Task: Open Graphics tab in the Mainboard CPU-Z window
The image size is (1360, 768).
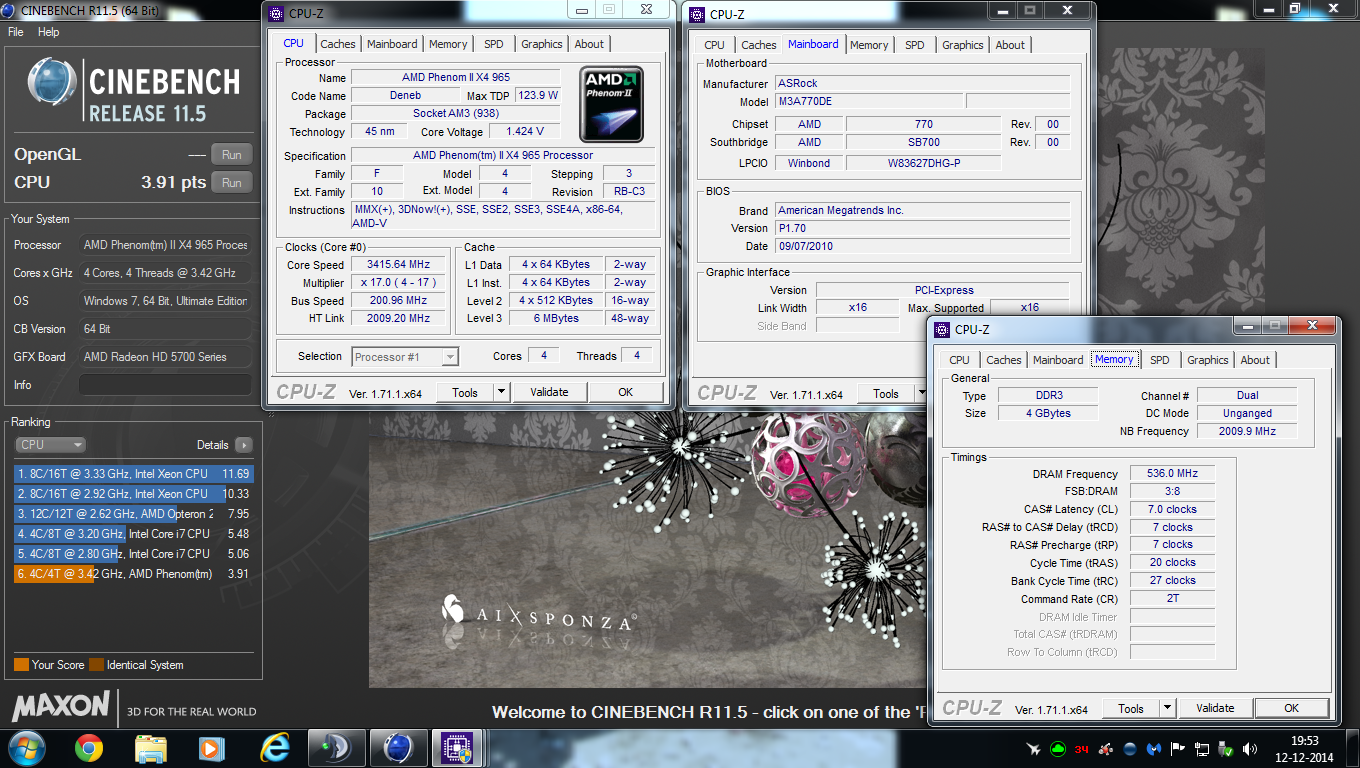Action: (x=963, y=45)
